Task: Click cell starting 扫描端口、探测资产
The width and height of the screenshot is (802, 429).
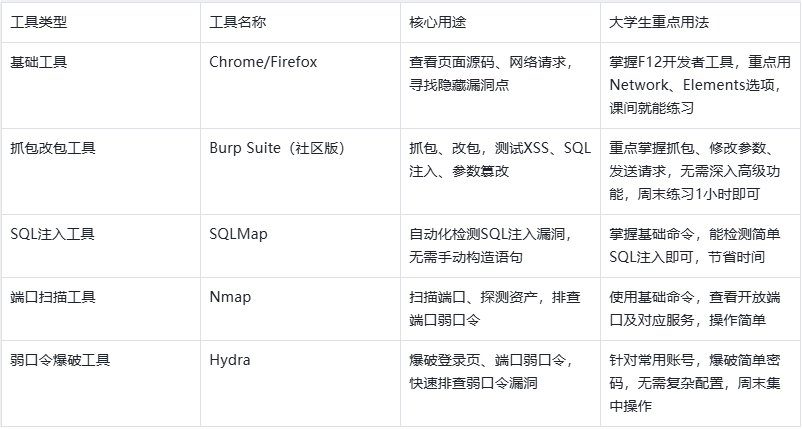Action: click(x=500, y=309)
